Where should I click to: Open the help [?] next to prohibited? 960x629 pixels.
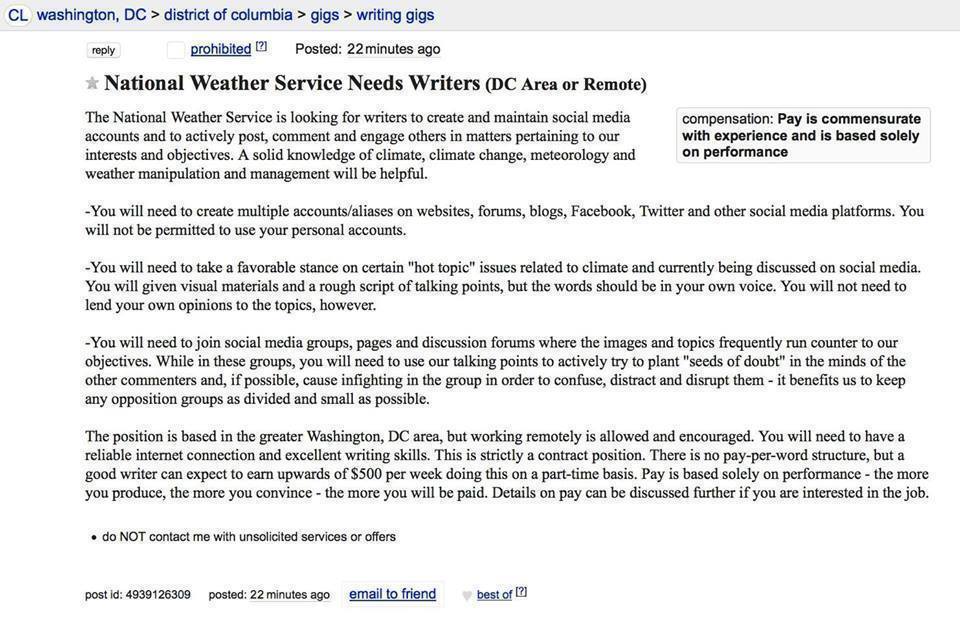pos(262,47)
